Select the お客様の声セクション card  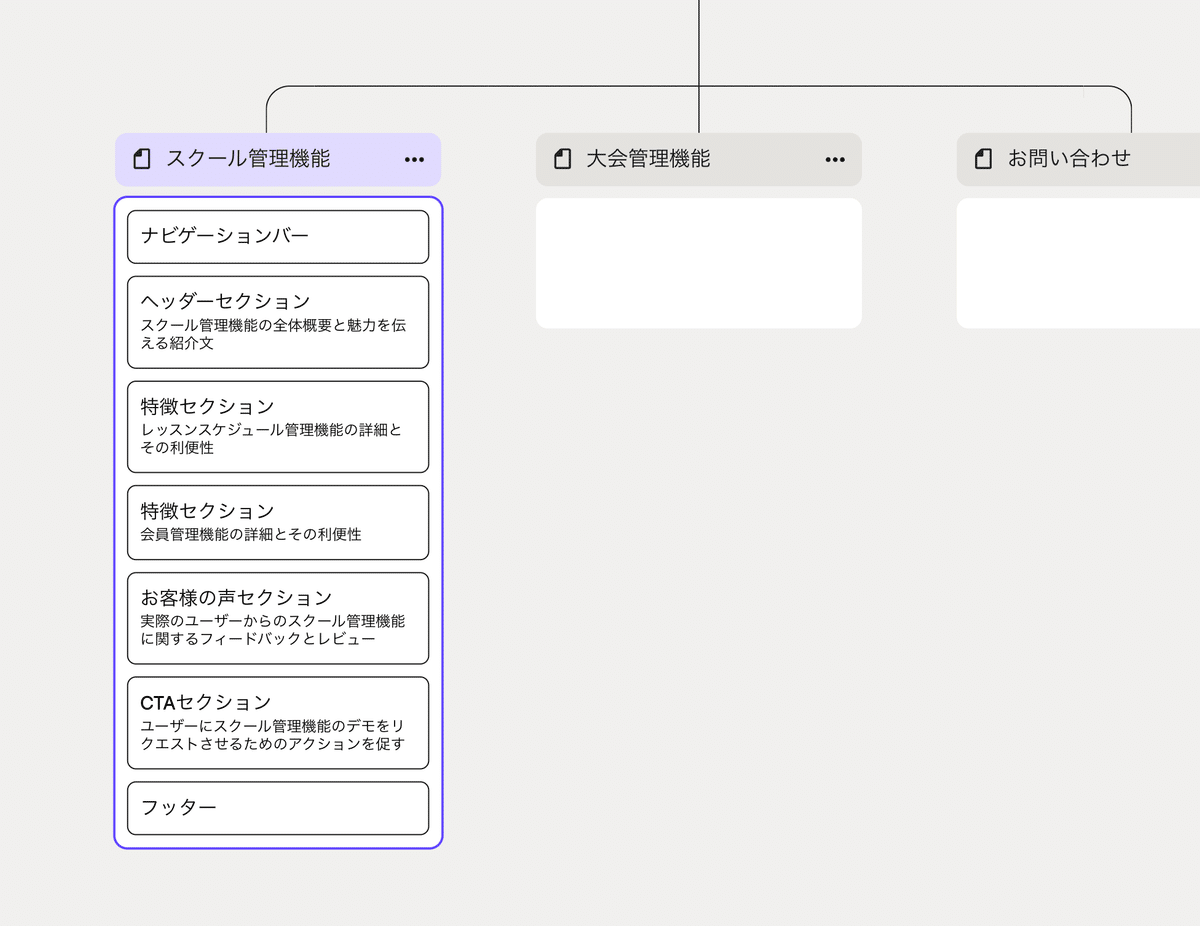coord(278,618)
